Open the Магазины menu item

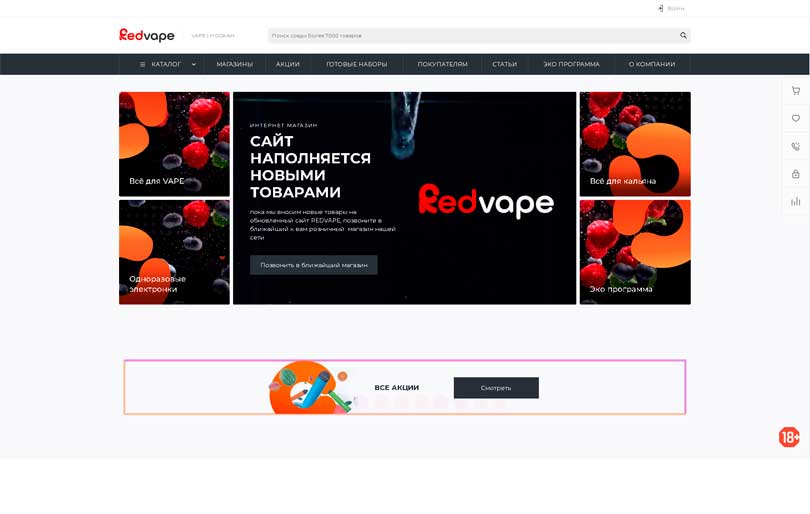click(x=235, y=65)
